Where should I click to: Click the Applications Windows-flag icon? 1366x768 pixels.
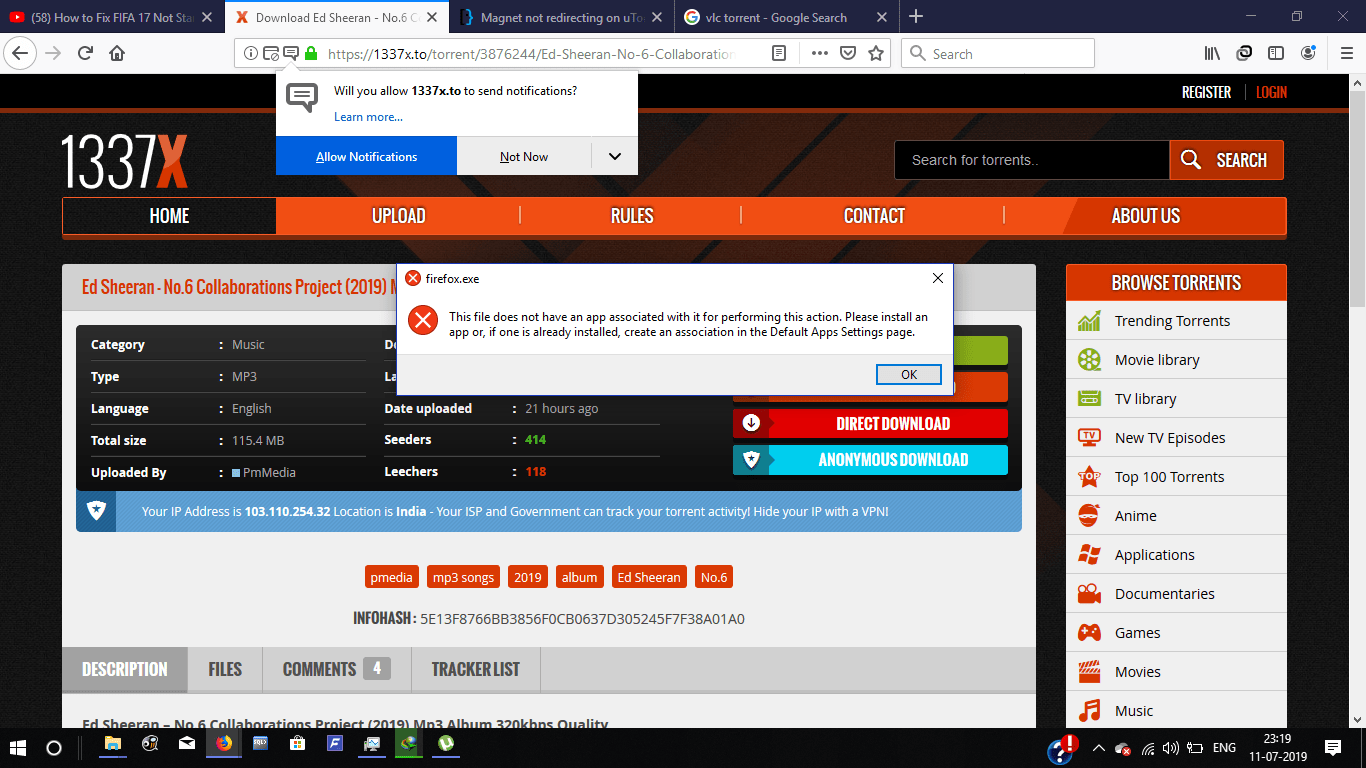[1089, 555]
